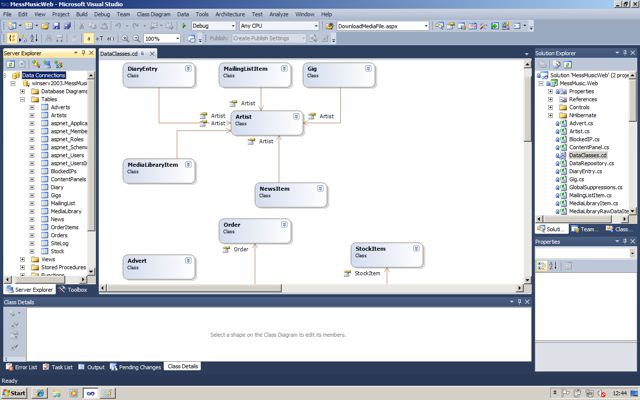Expand the Properties node in Solution Explorer
The width and height of the screenshot is (640, 400).
550,91
